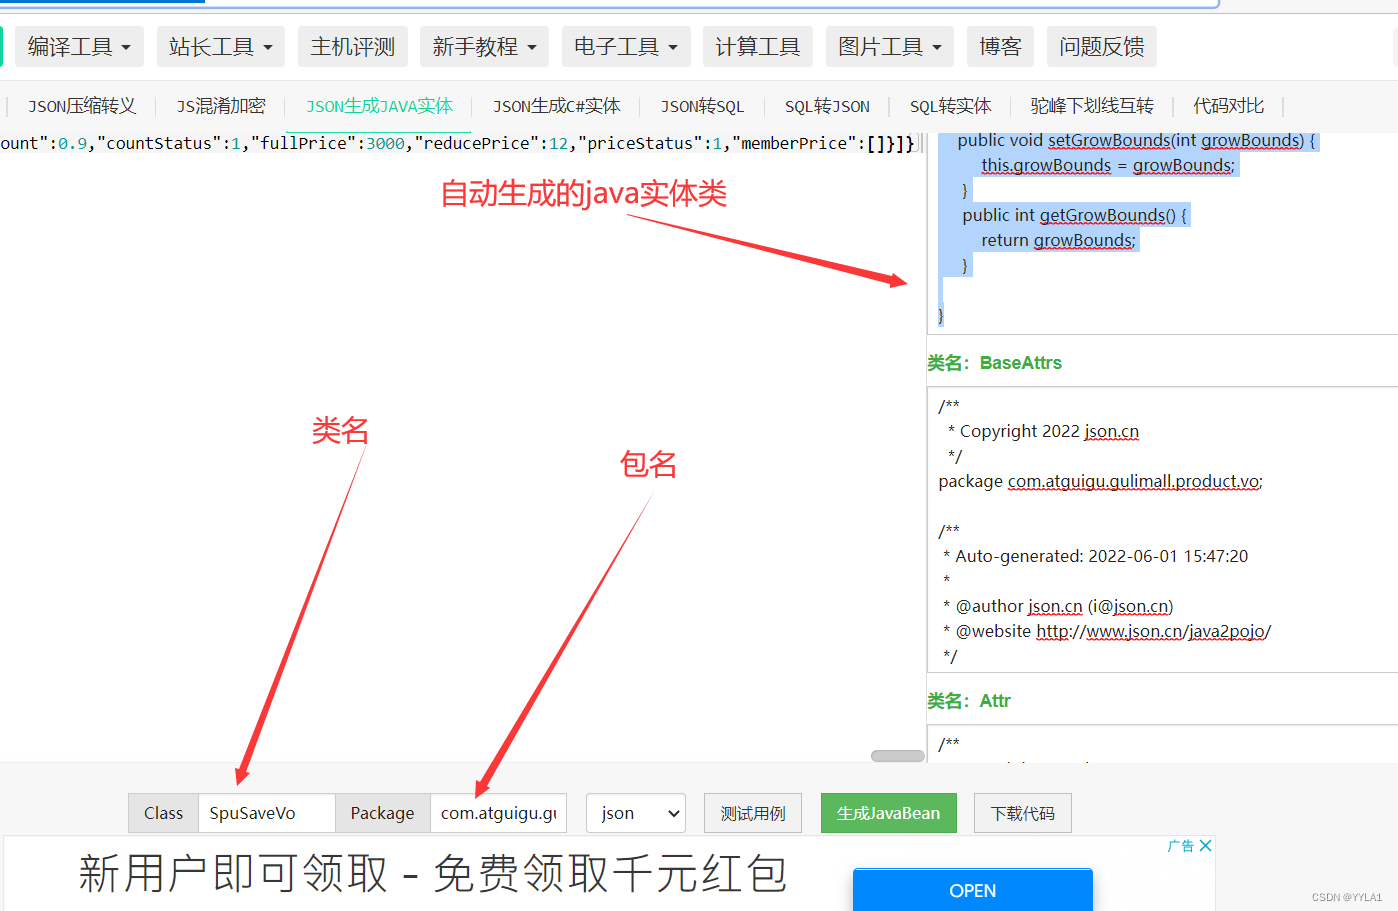
Task: Click the 测试用例 button
Action: pos(753,813)
